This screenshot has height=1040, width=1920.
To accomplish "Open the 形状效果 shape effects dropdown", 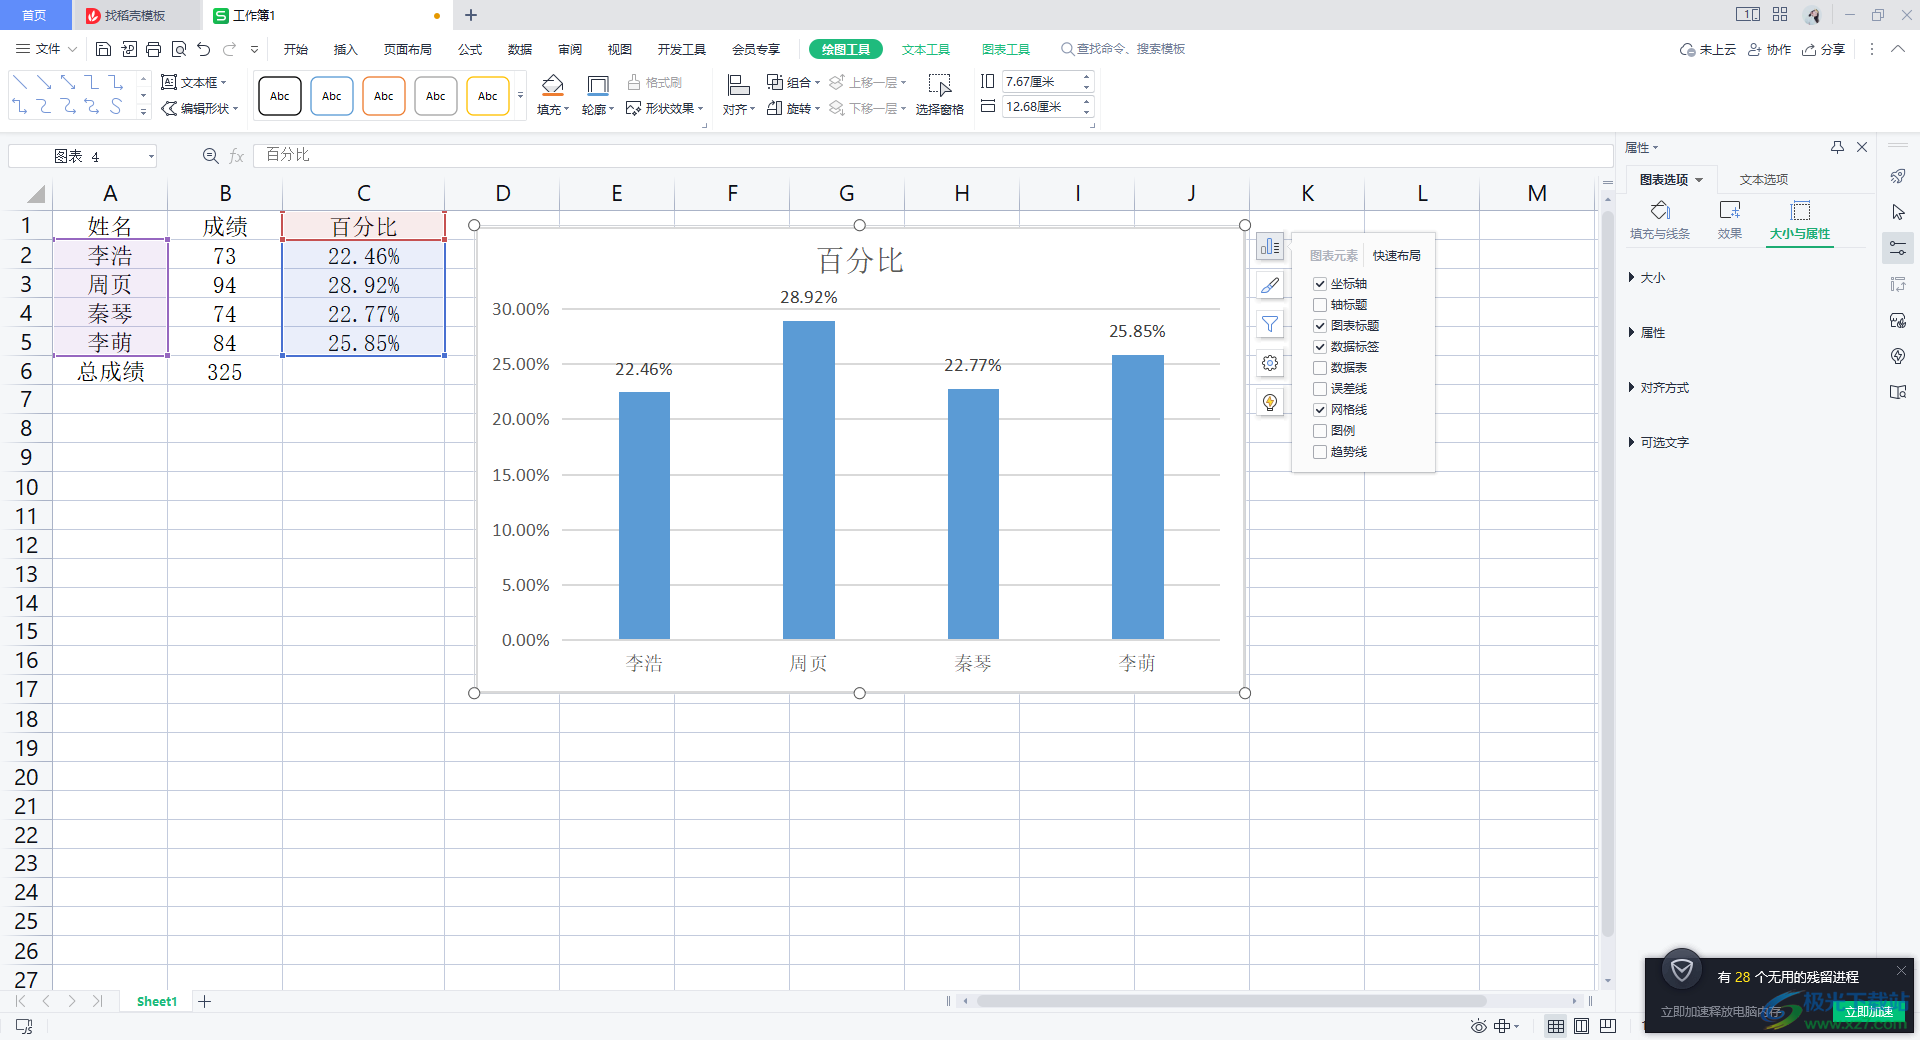I will [665, 108].
